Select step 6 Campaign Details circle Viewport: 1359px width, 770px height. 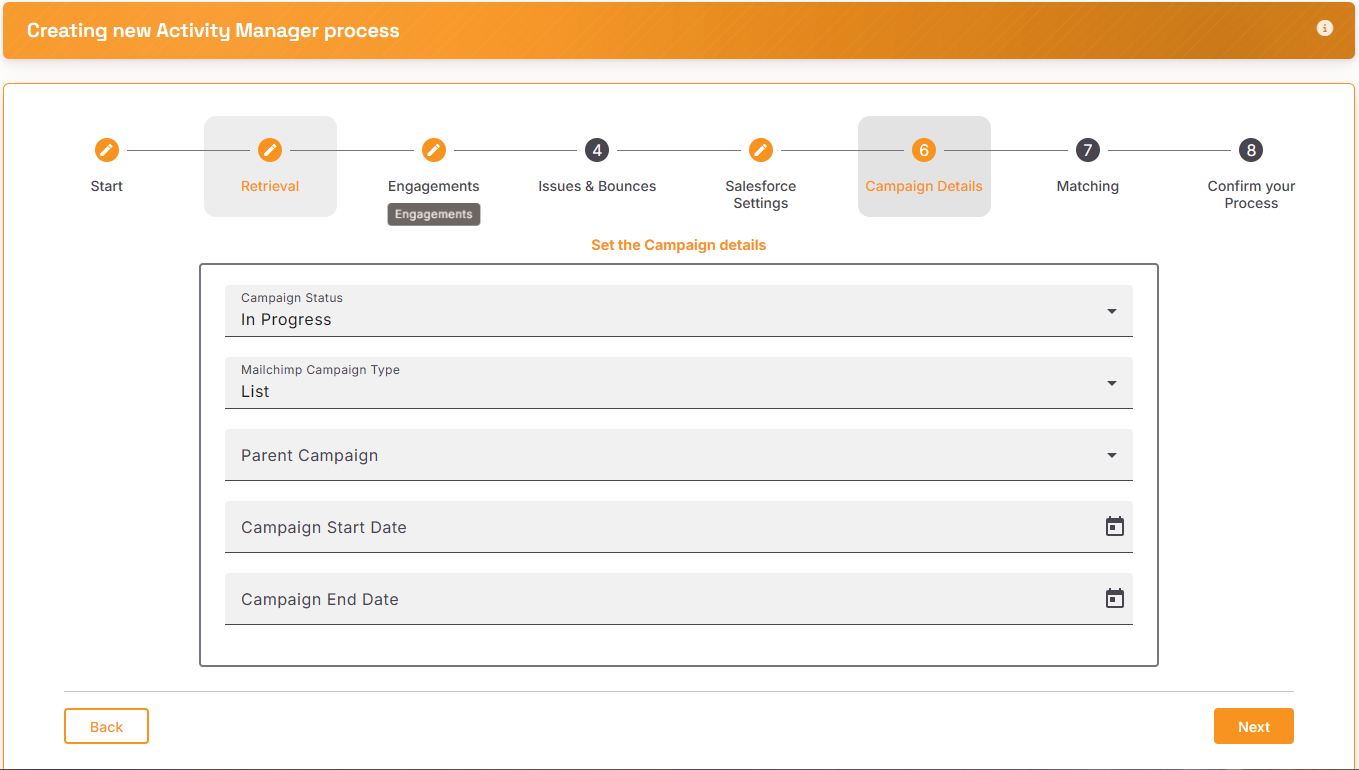click(x=924, y=150)
